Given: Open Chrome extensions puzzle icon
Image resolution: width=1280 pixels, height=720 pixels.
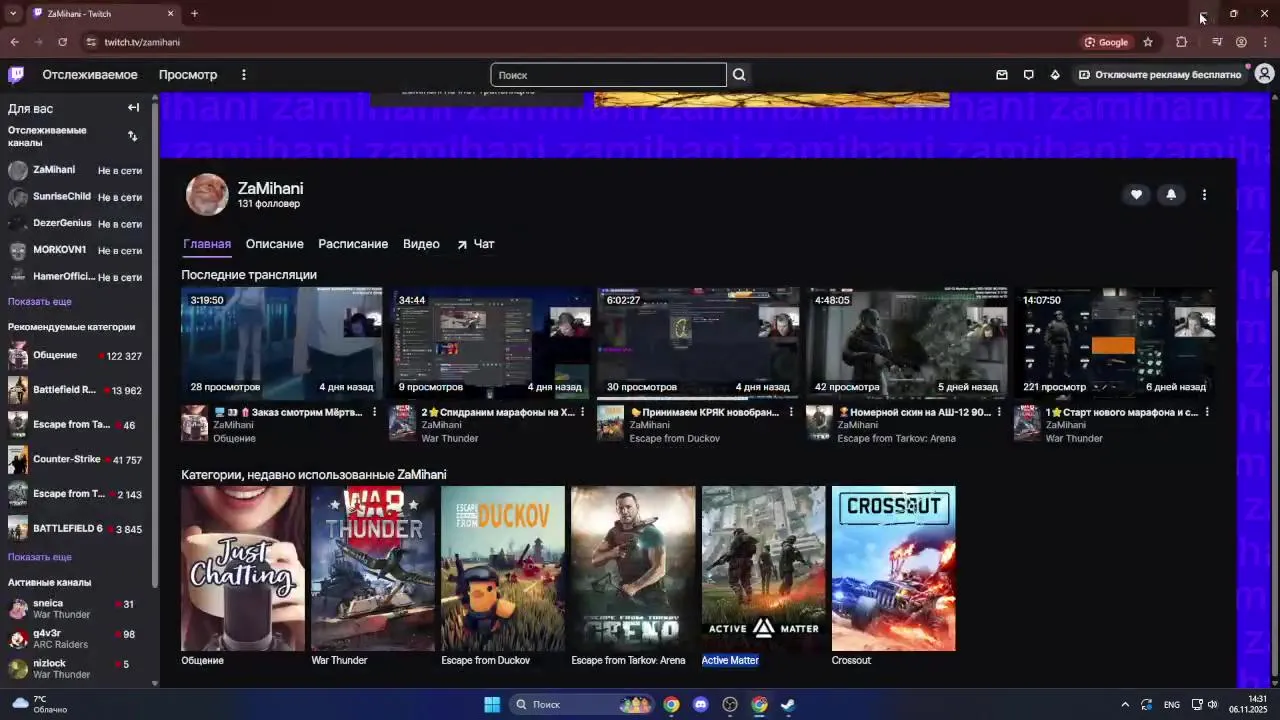Looking at the screenshot, I should [x=1182, y=42].
